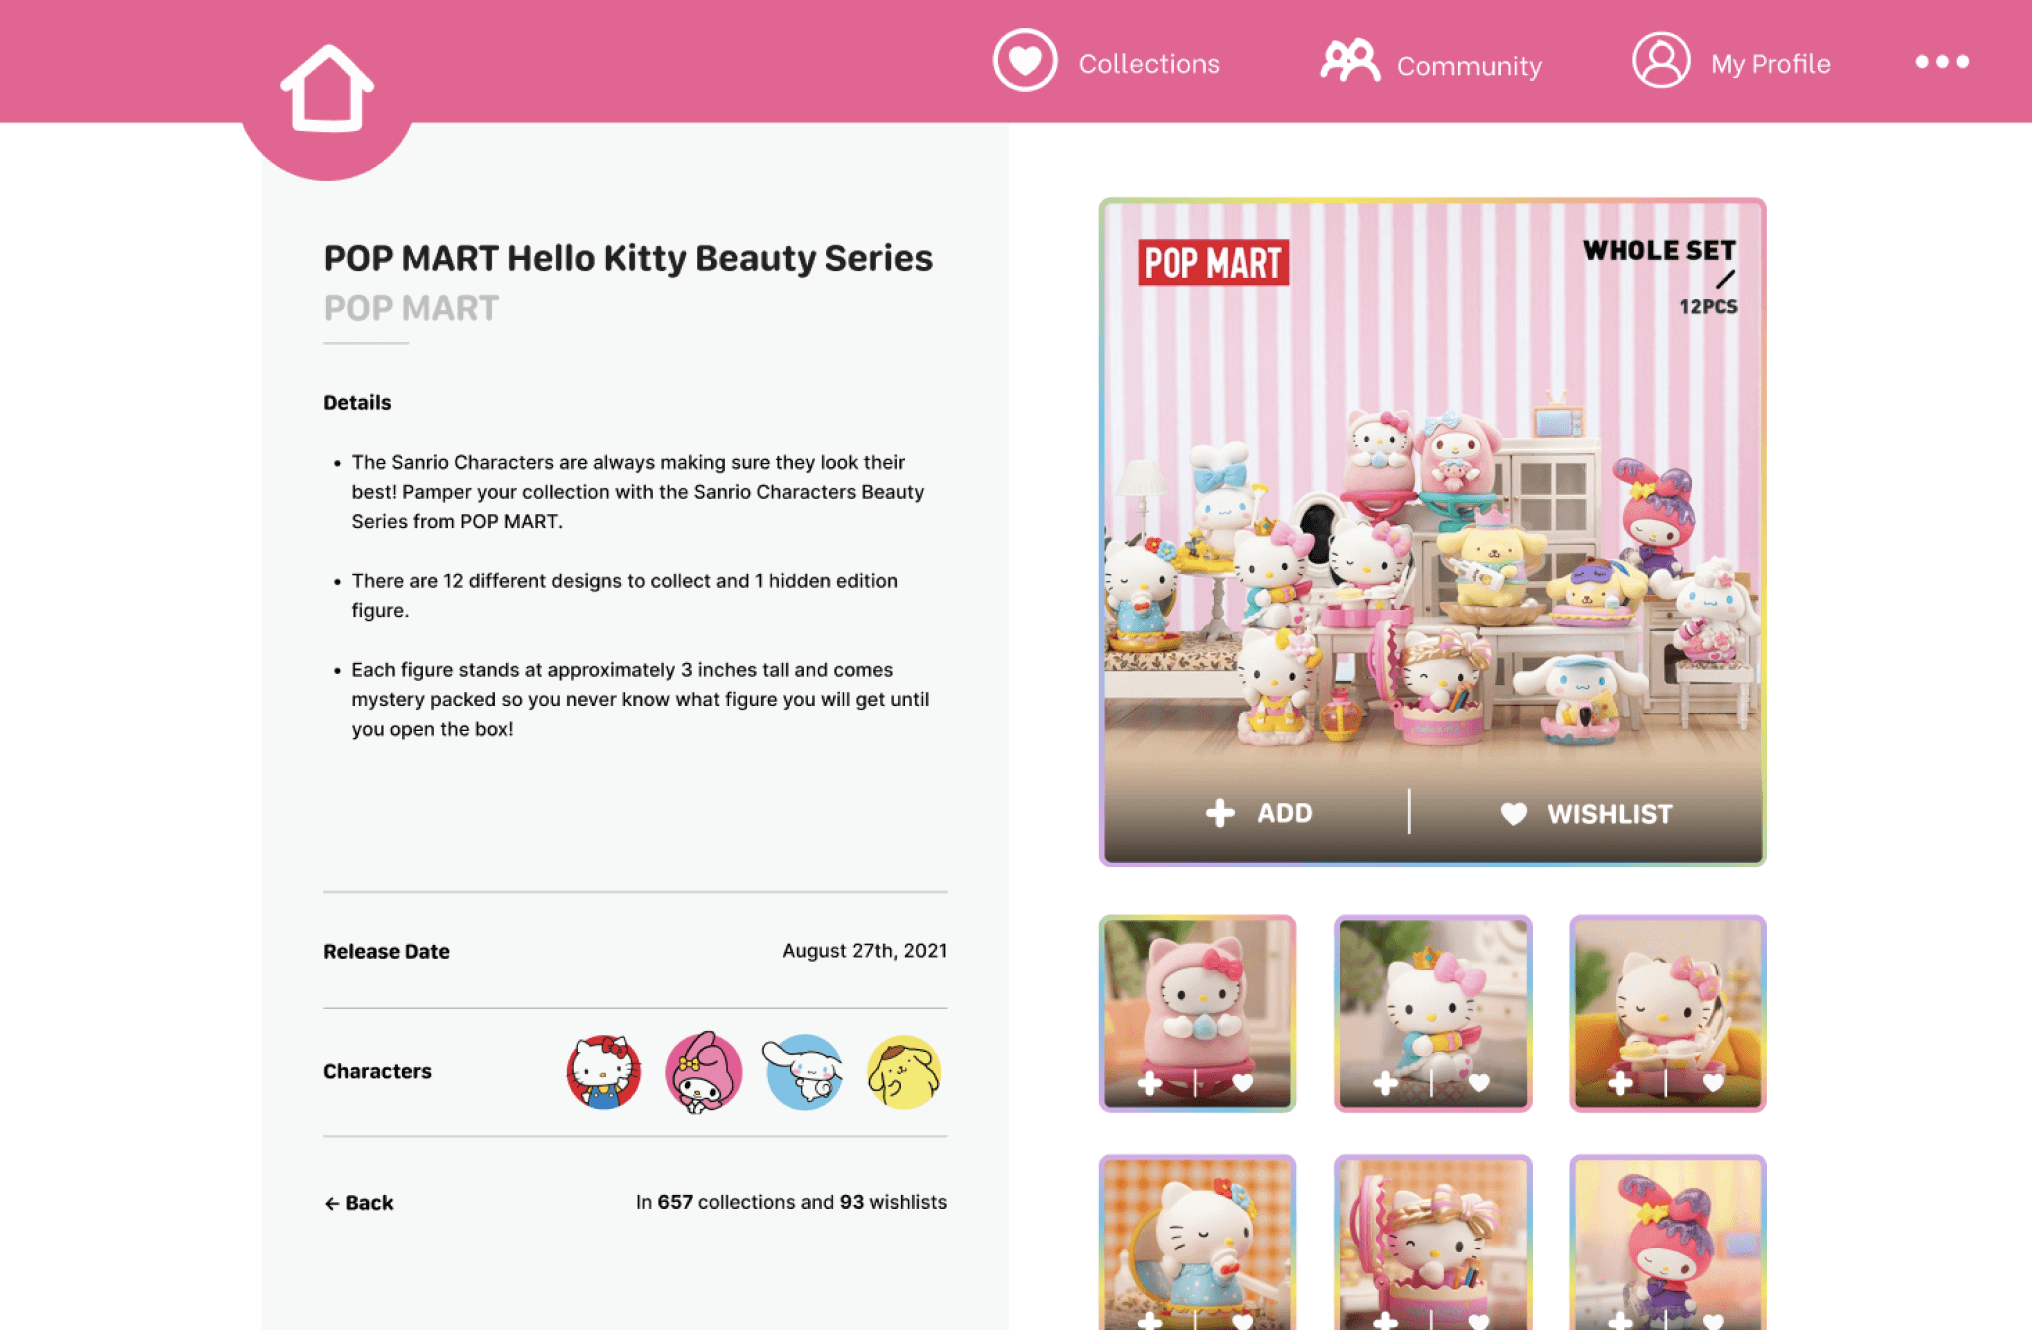Add the crowned Hello Kitty figure via plus
This screenshot has height=1330, width=2032.
tap(1385, 1083)
